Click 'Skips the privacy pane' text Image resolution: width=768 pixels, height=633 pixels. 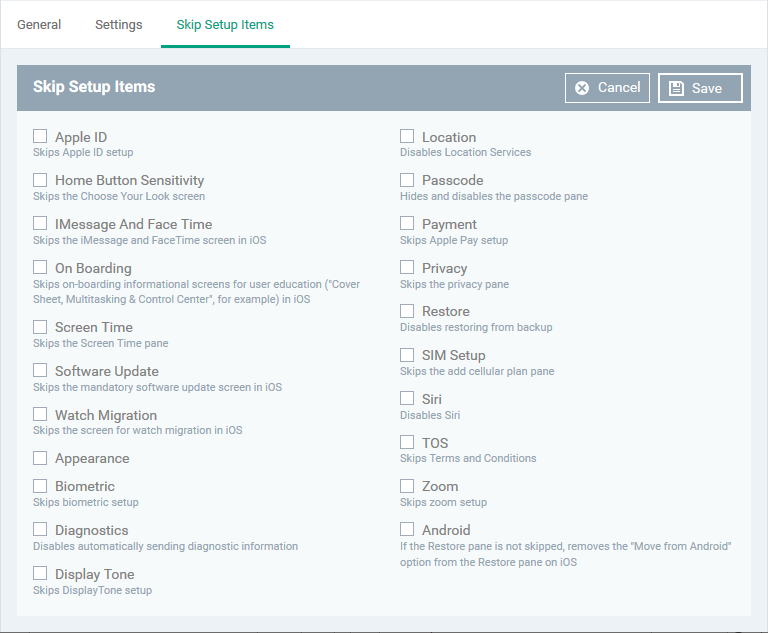(x=455, y=285)
